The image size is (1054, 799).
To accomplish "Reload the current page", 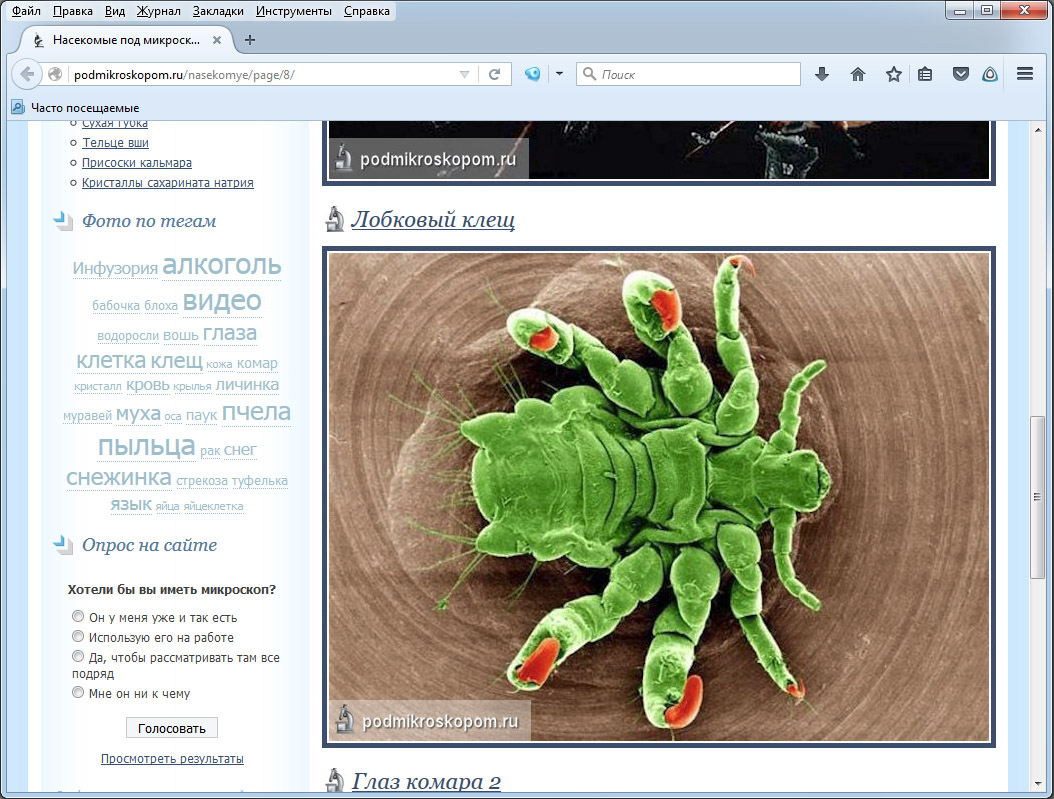I will (x=494, y=74).
